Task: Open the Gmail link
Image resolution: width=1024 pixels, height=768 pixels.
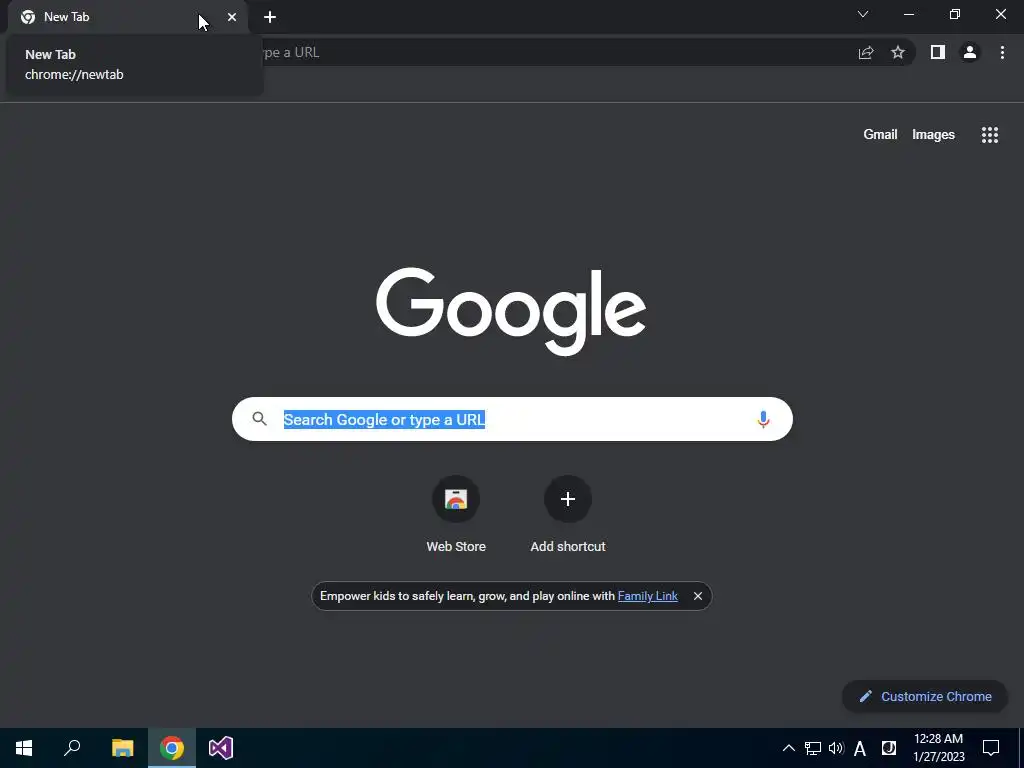Action: click(x=880, y=135)
